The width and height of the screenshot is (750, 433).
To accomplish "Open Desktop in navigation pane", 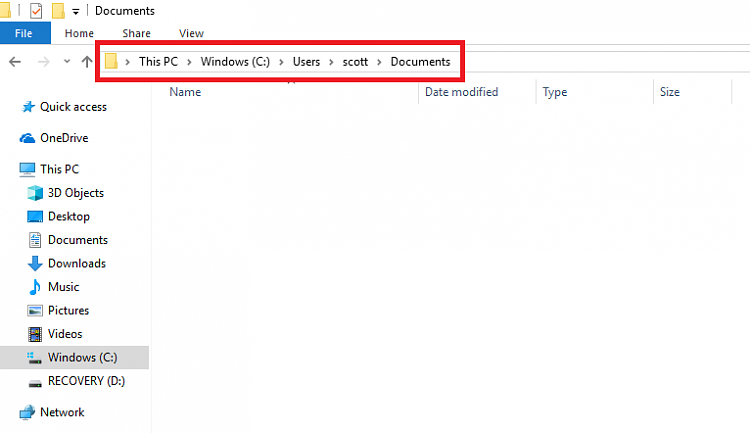I will tap(69, 216).
